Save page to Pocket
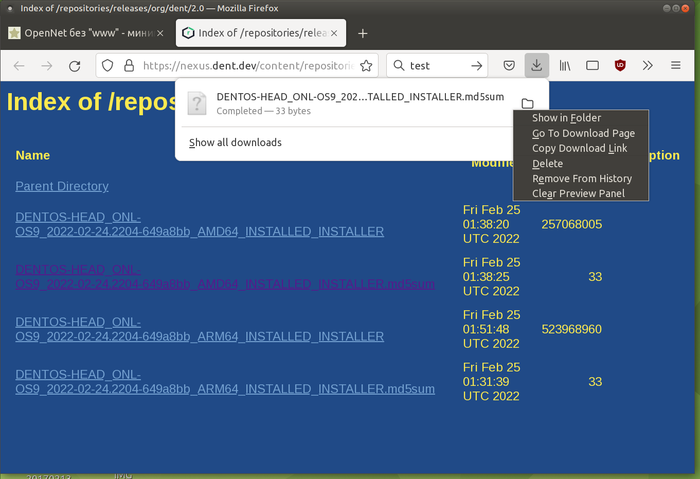700x479 pixels. point(509,66)
